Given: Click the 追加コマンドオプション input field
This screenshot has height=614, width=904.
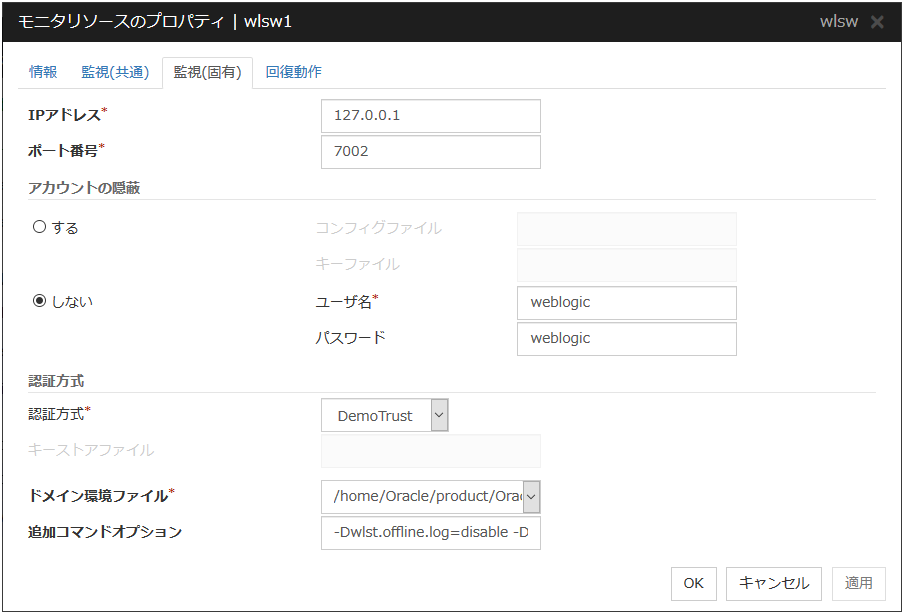Looking at the screenshot, I should coord(430,533).
